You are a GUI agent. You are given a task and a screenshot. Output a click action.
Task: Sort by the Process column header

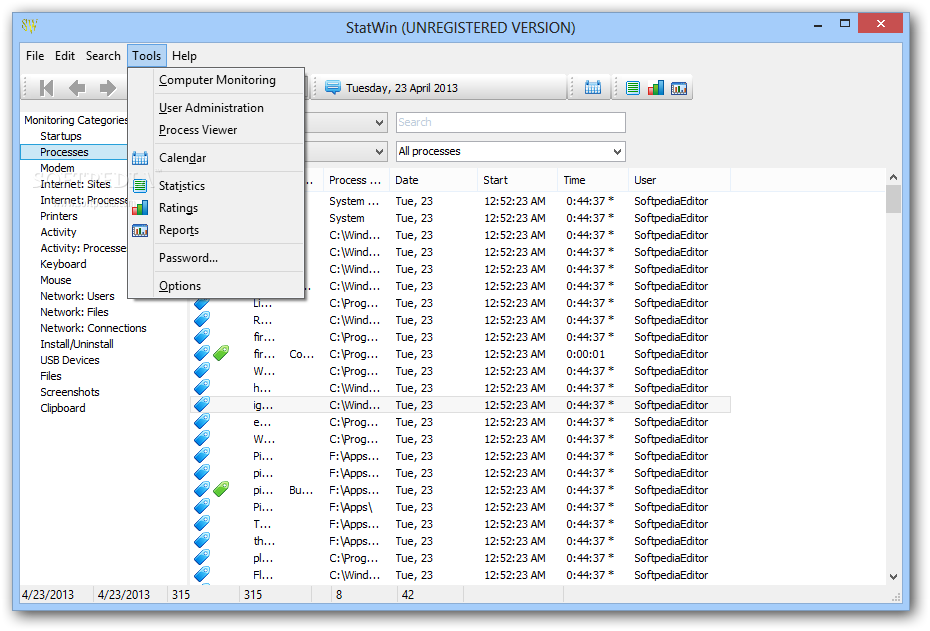click(356, 180)
